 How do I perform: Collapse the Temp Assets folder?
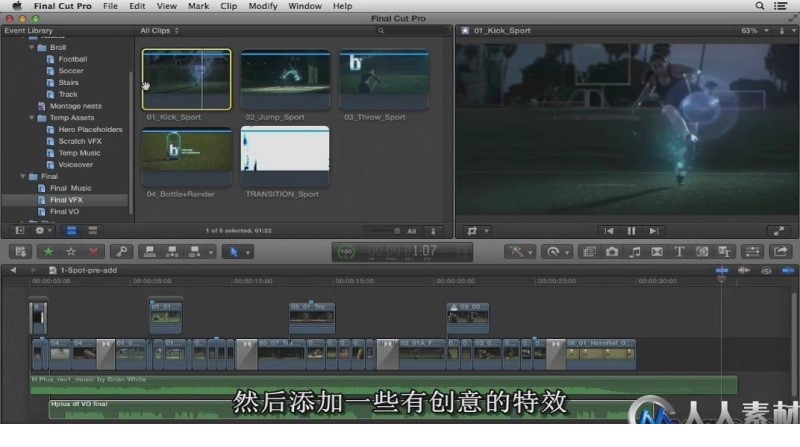32,117
